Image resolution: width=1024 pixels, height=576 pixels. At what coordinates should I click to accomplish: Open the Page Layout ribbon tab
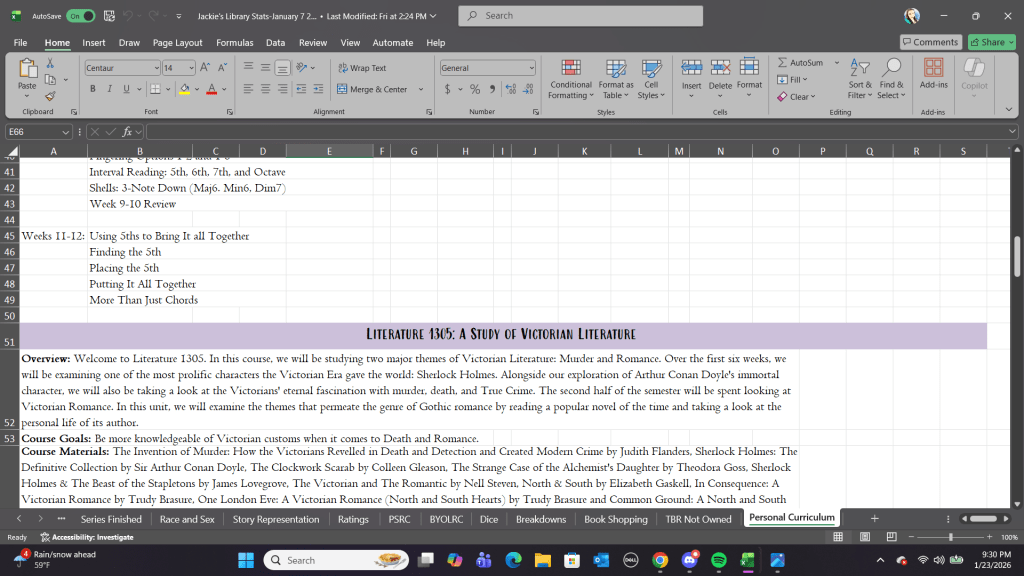[x=177, y=43]
